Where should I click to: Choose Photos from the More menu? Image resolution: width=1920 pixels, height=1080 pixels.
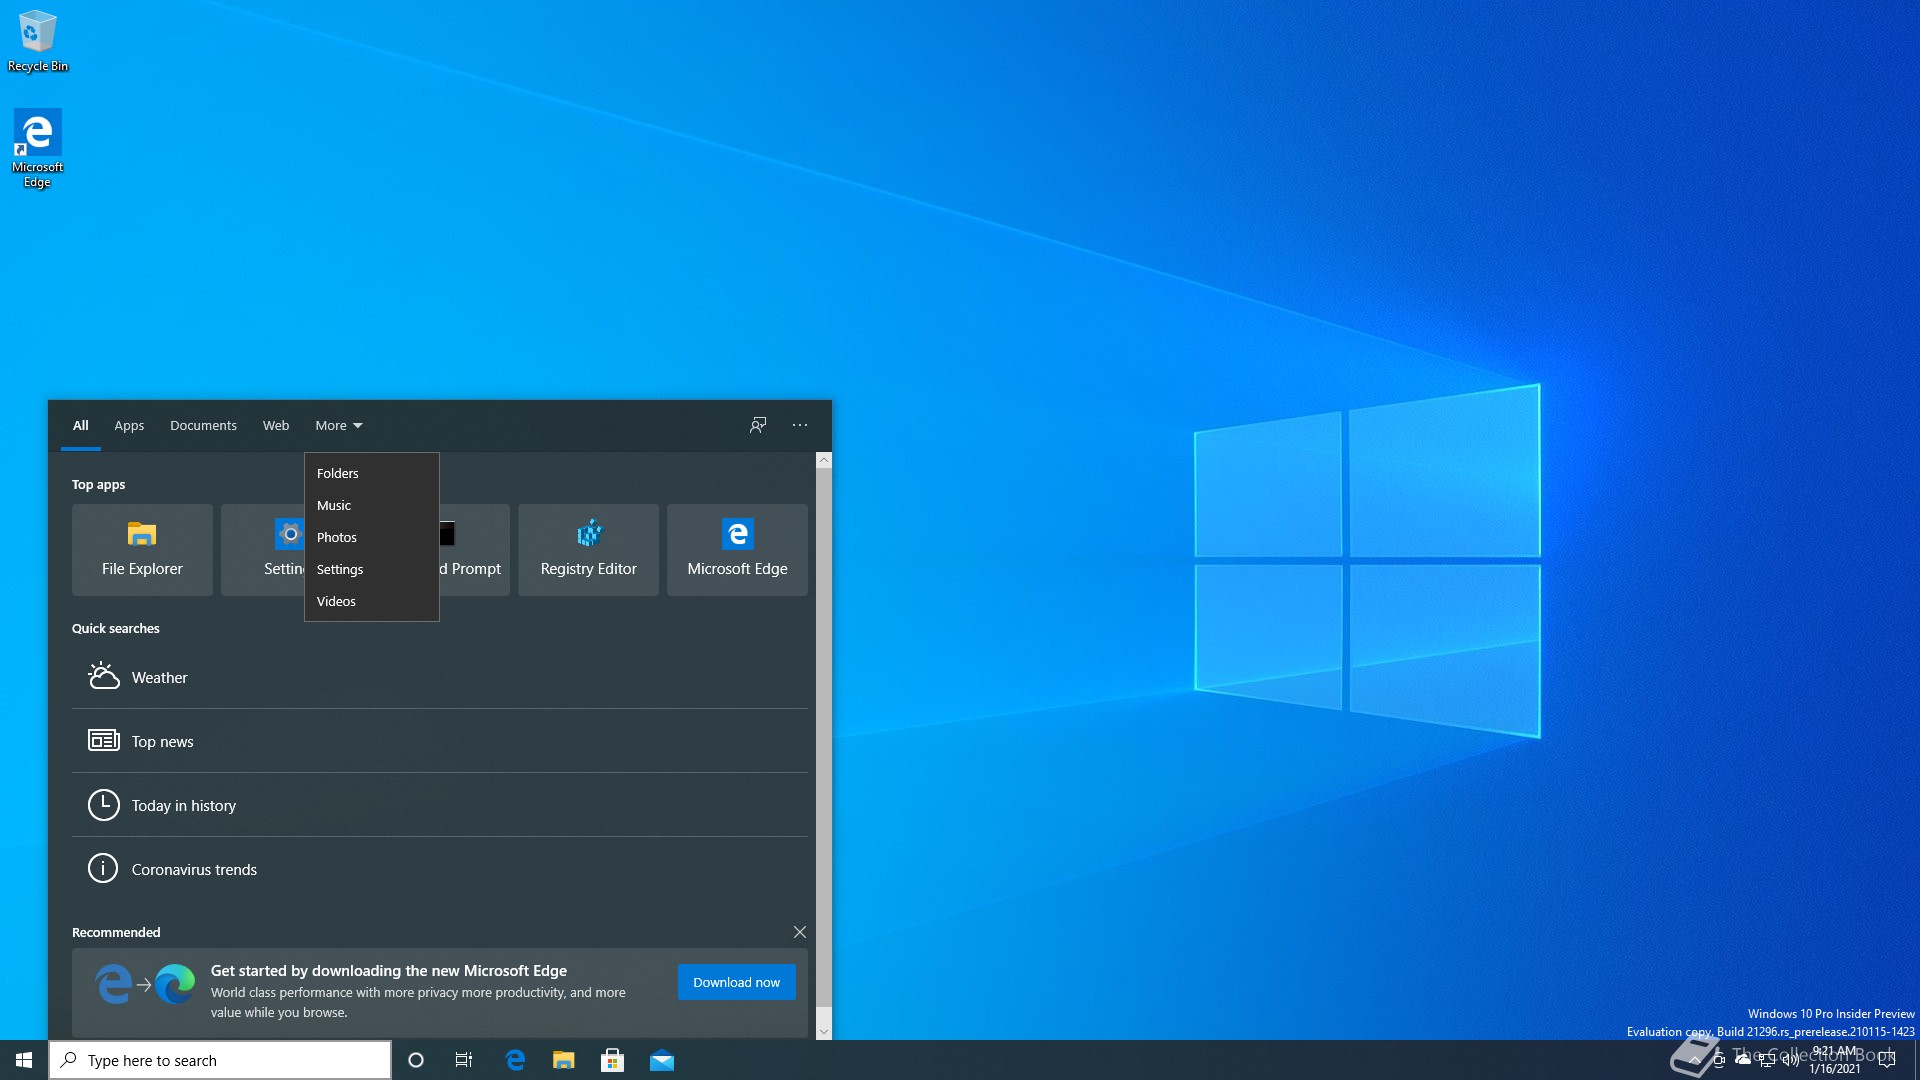tap(372, 537)
